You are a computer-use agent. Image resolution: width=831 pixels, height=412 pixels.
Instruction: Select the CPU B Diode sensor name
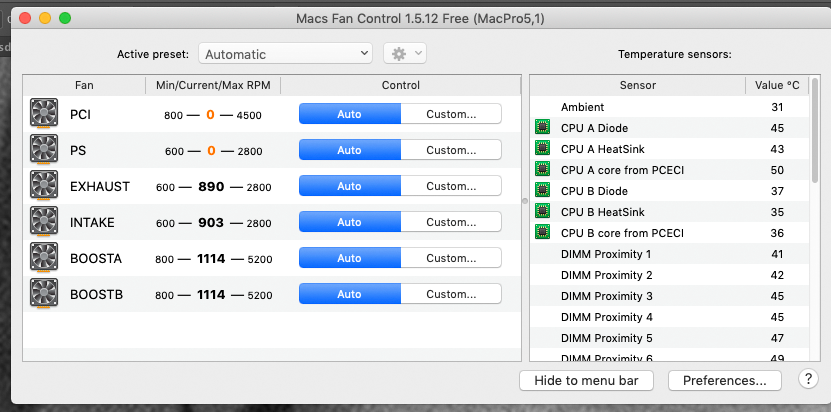tap(594, 191)
